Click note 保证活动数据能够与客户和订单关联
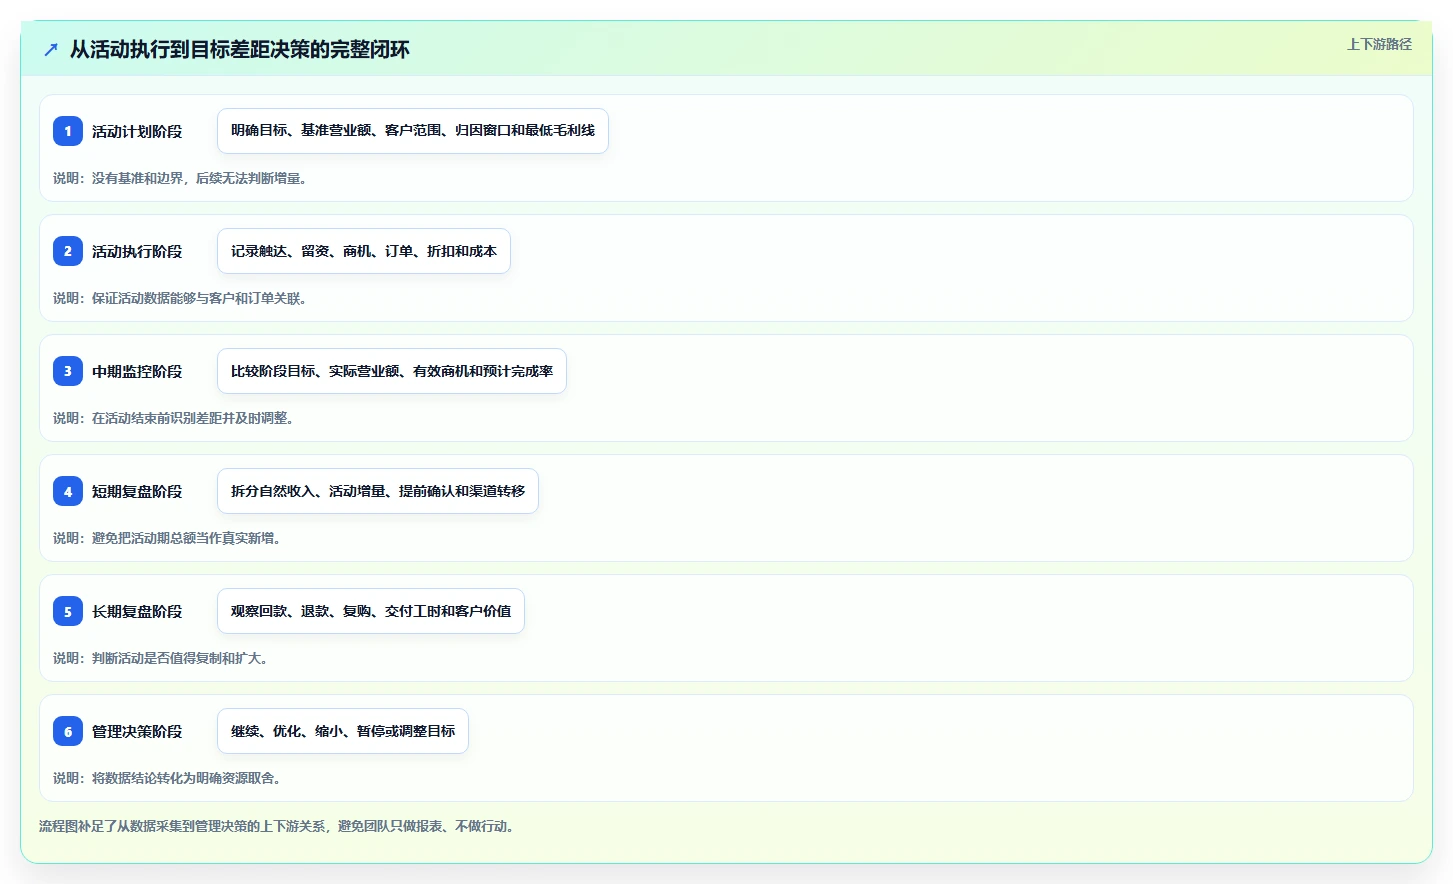Image resolution: width=1453 pixels, height=884 pixels. [x=180, y=298]
